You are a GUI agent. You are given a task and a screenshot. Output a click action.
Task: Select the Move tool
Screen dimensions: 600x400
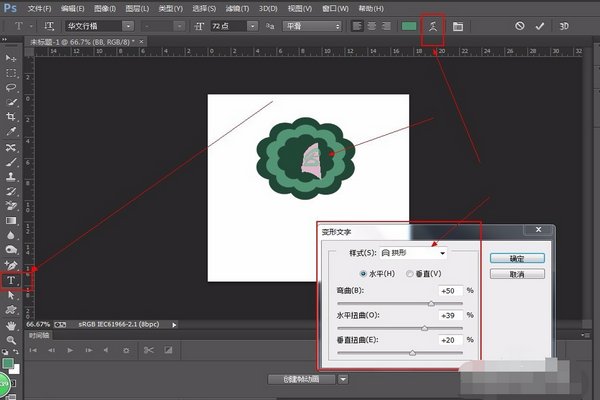pyautogui.click(x=11, y=58)
